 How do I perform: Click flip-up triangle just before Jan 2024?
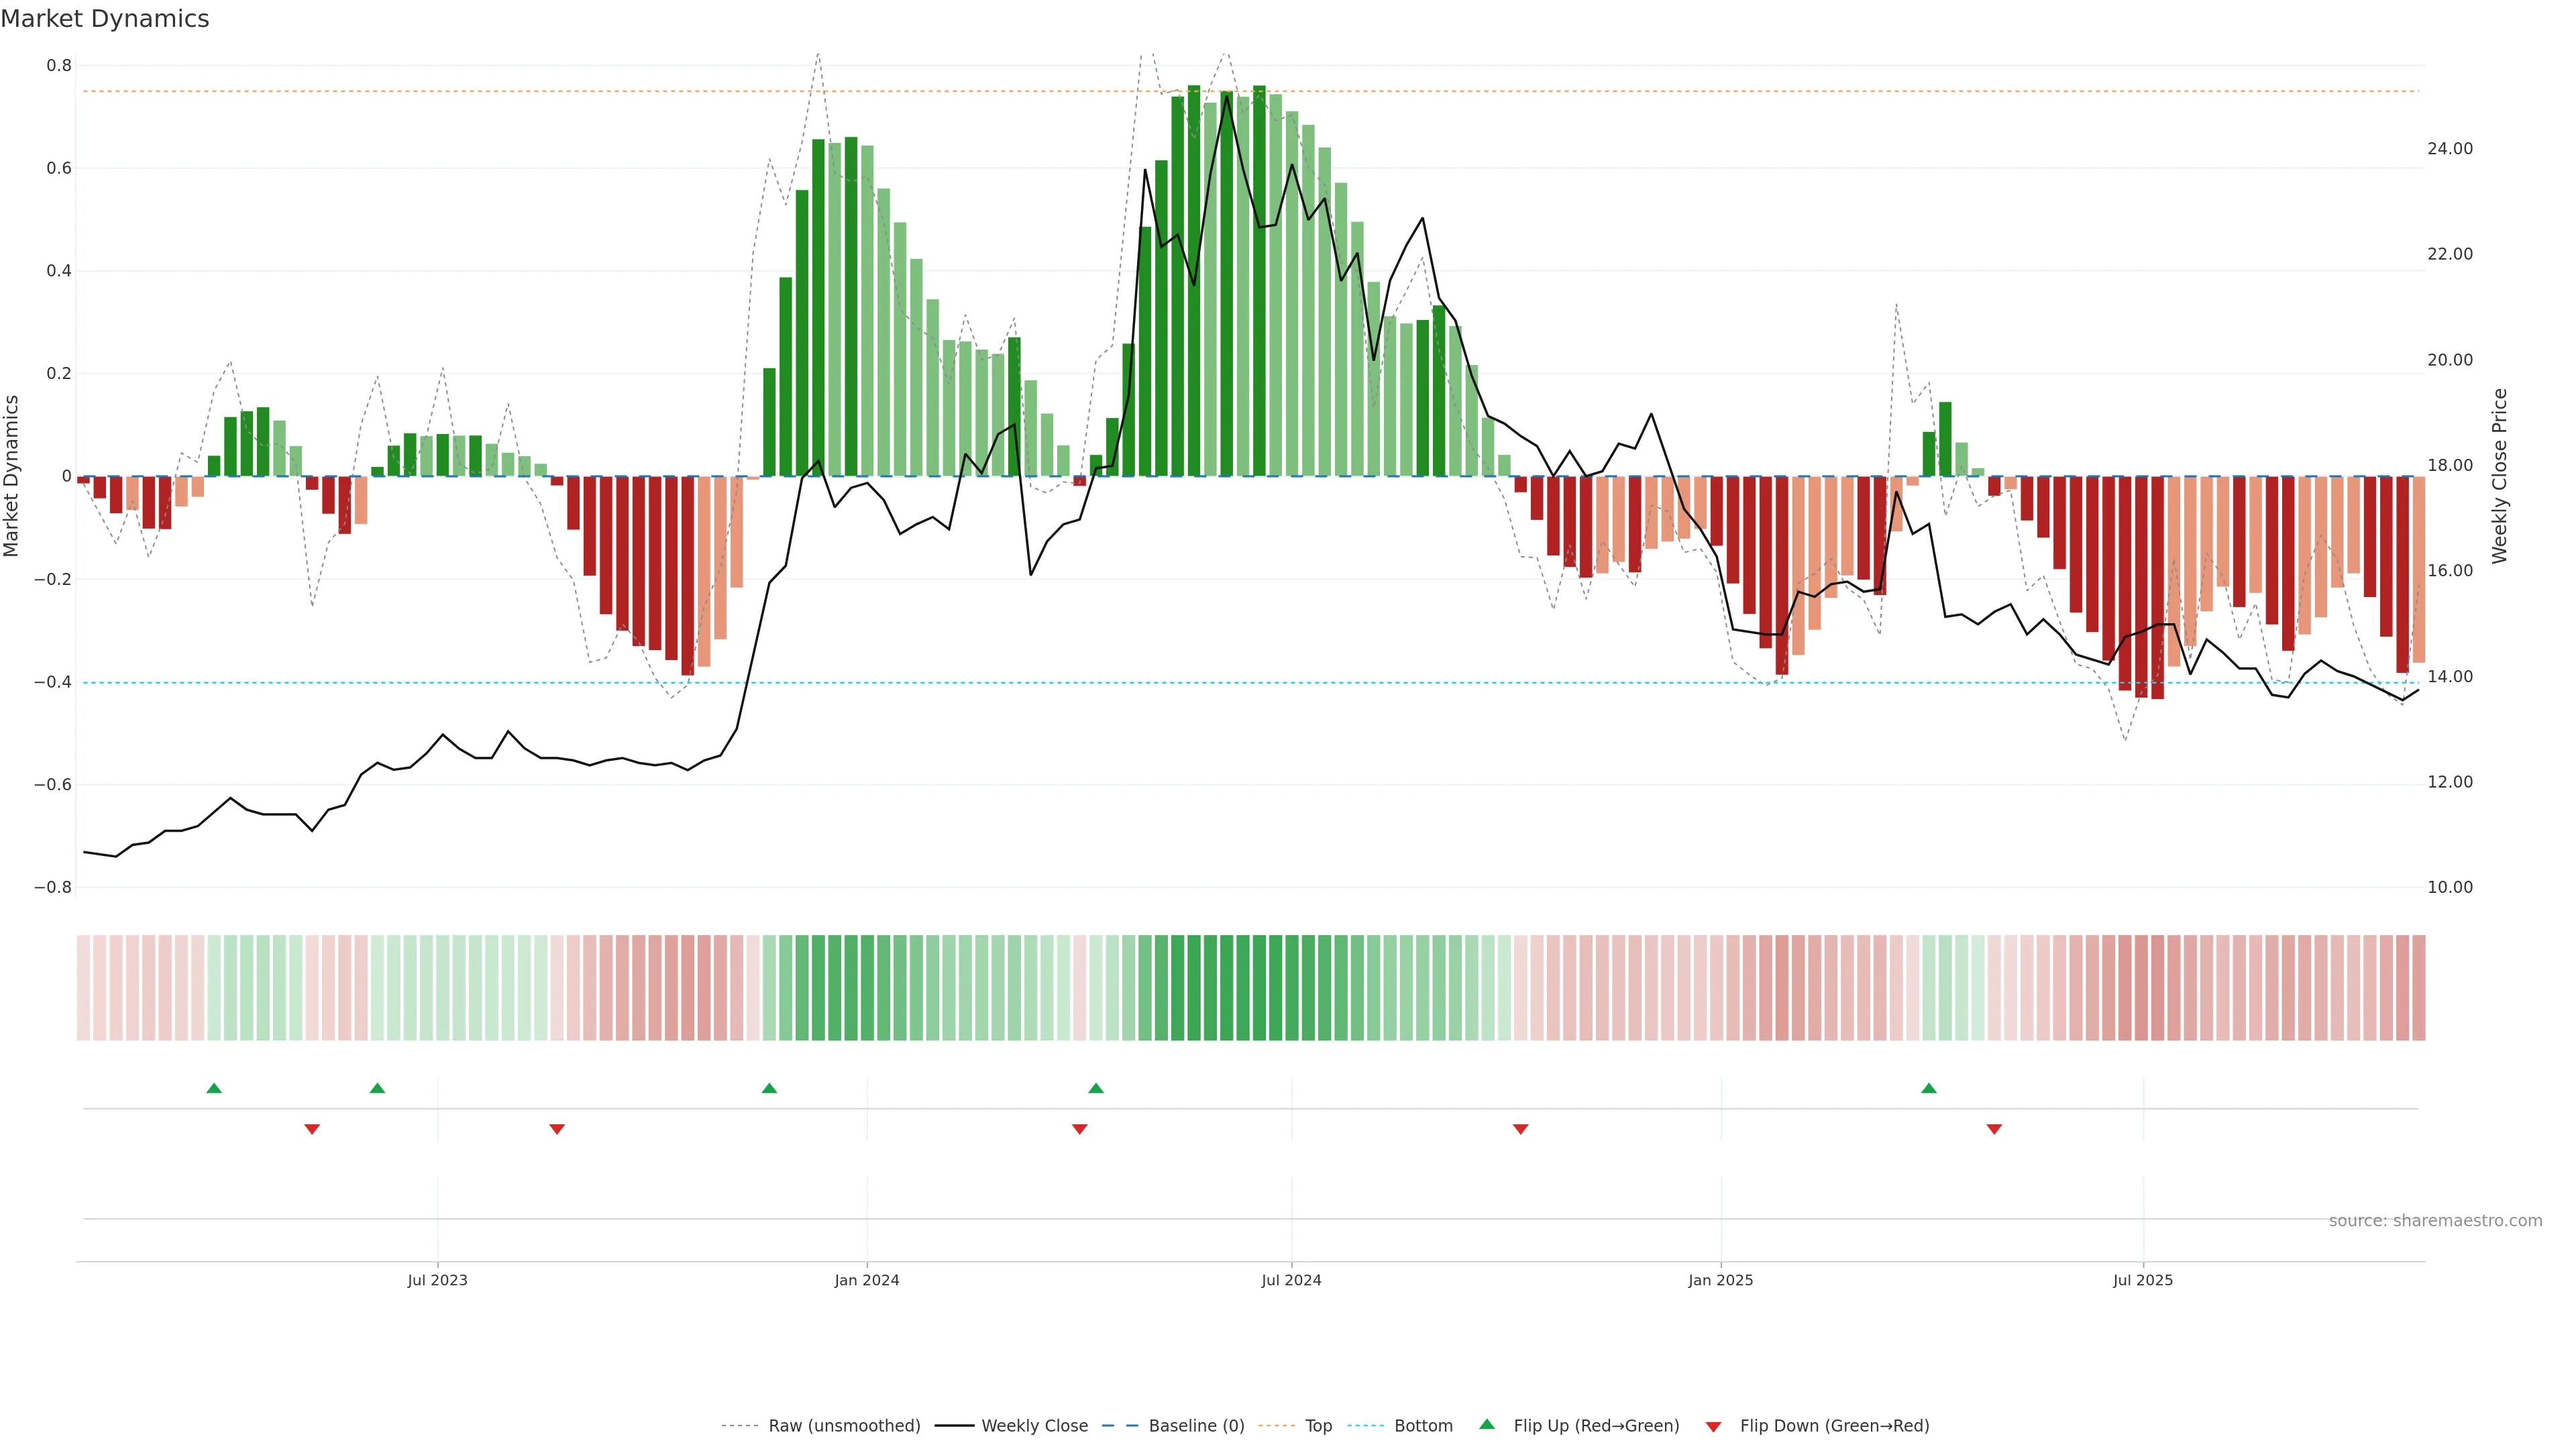point(769,1088)
